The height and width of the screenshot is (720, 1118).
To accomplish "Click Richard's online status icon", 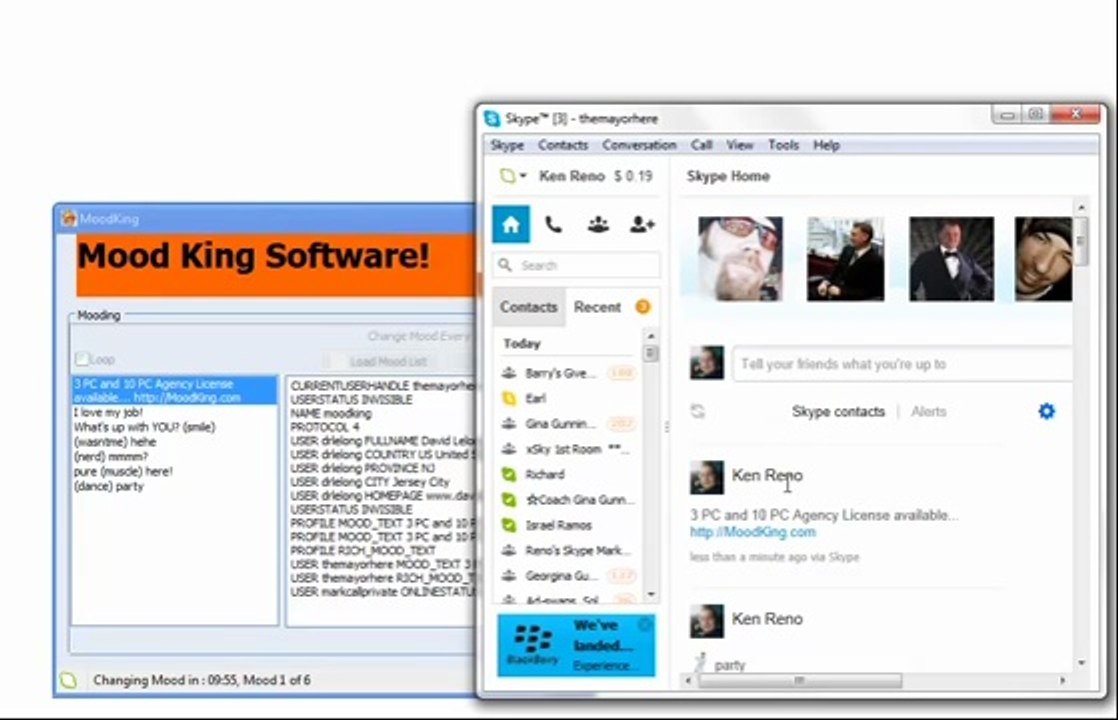I will click(x=509, y=475).
